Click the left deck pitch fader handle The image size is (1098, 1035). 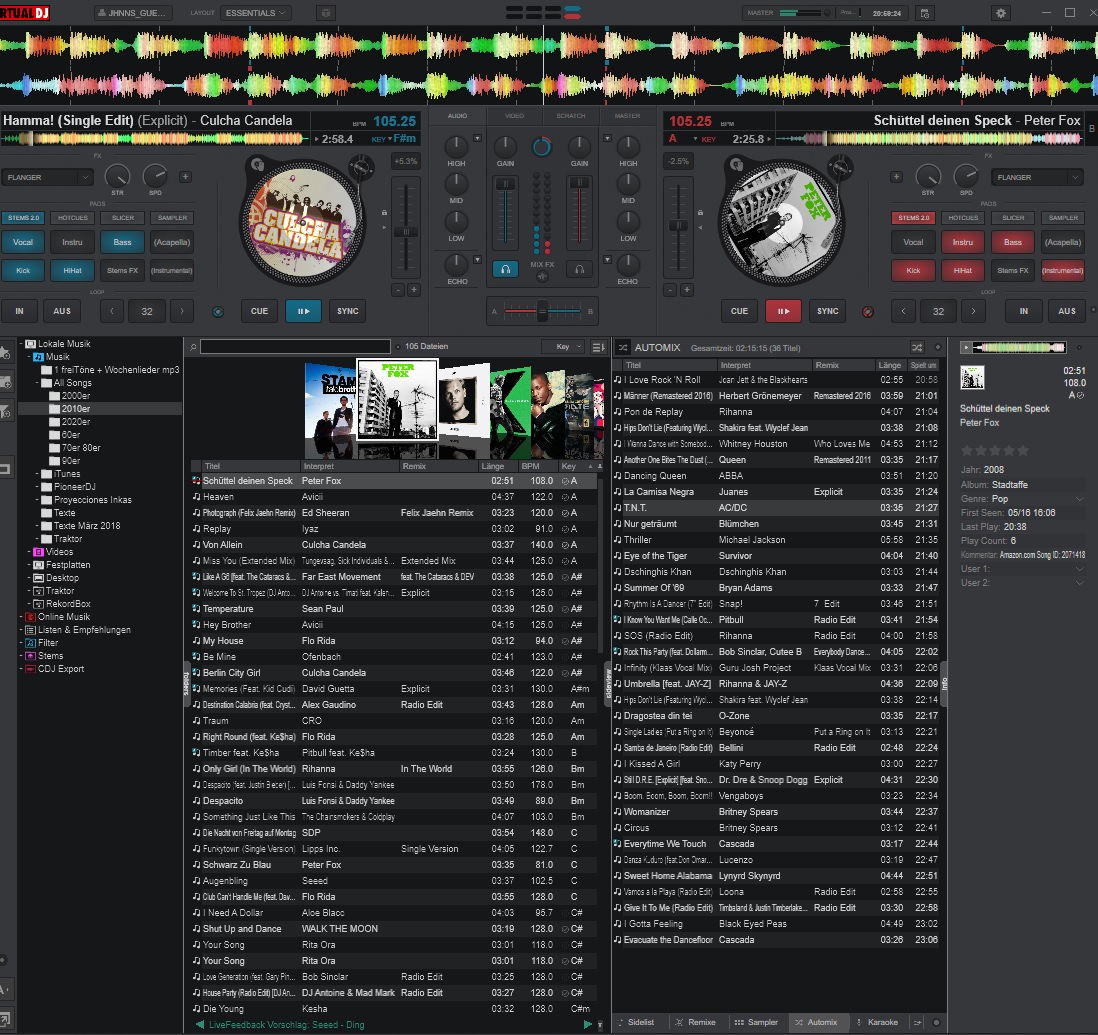[406, 232]
